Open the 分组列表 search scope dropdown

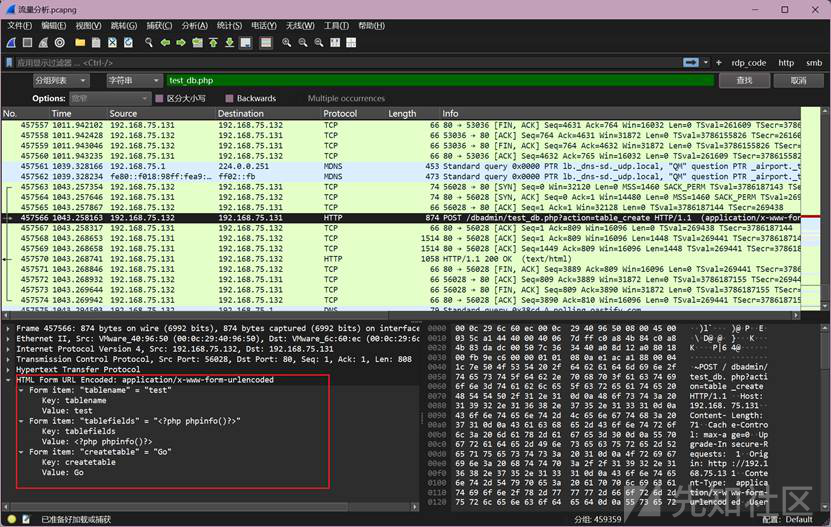(61, 81)
